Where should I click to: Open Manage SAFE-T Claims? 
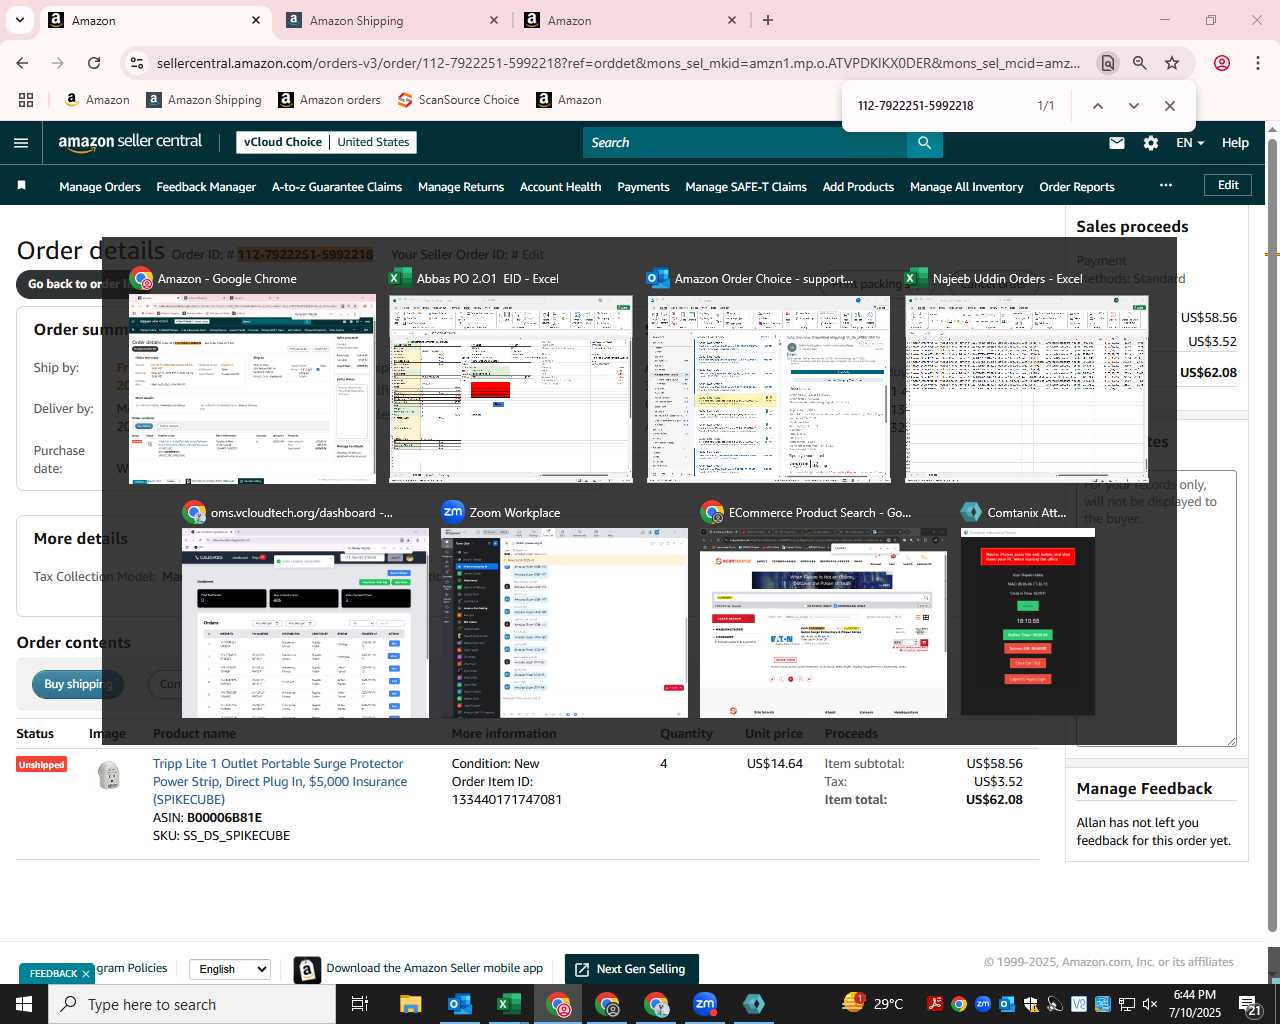[746, 187]
